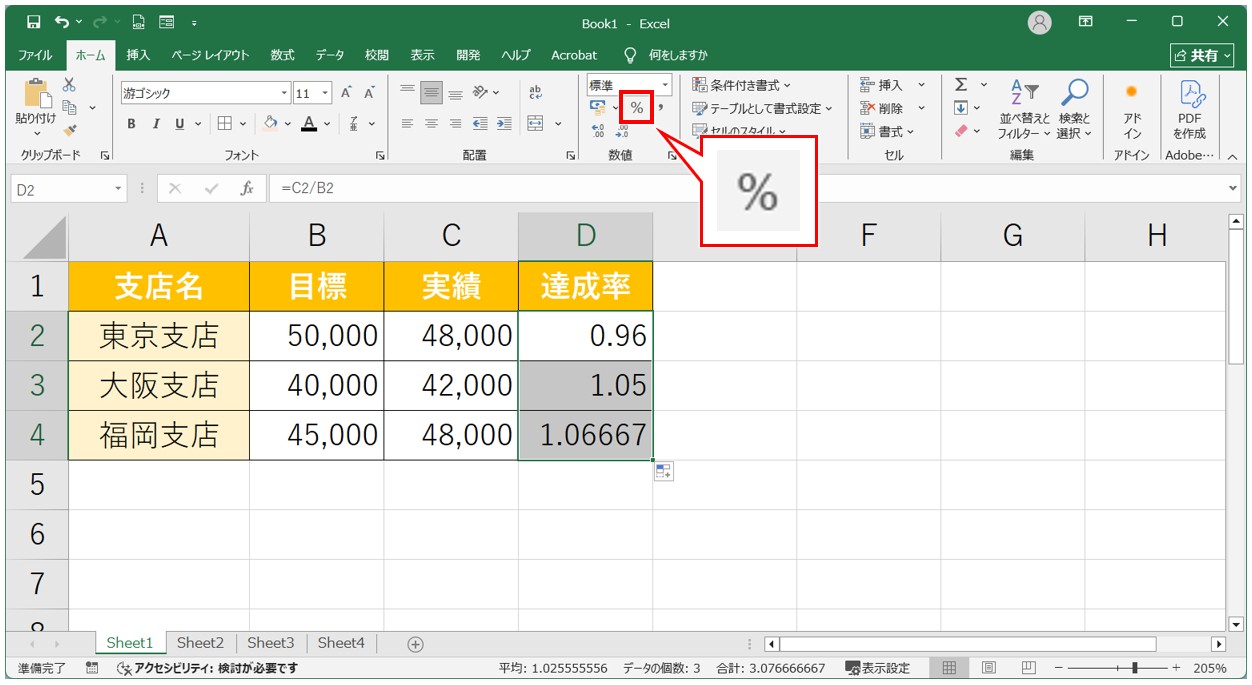Open number format dropdown showing 標準
Viewport: 1252px width, 685px height.
click(665, 86)
